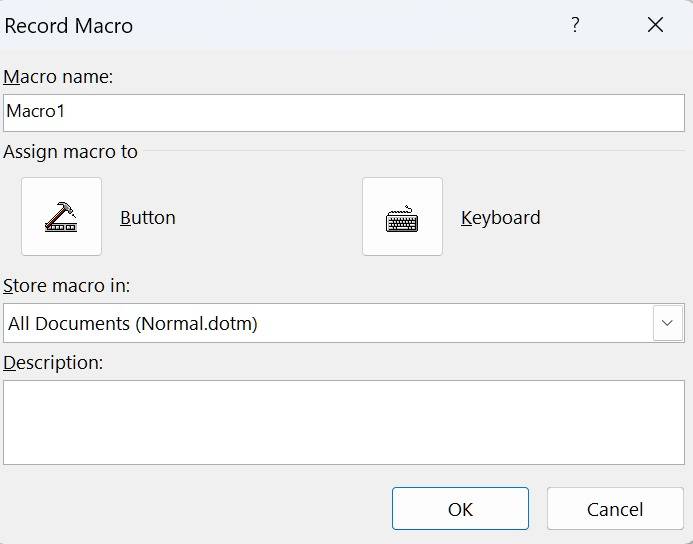
Task: Click the Macro name label
Action: 58,76
